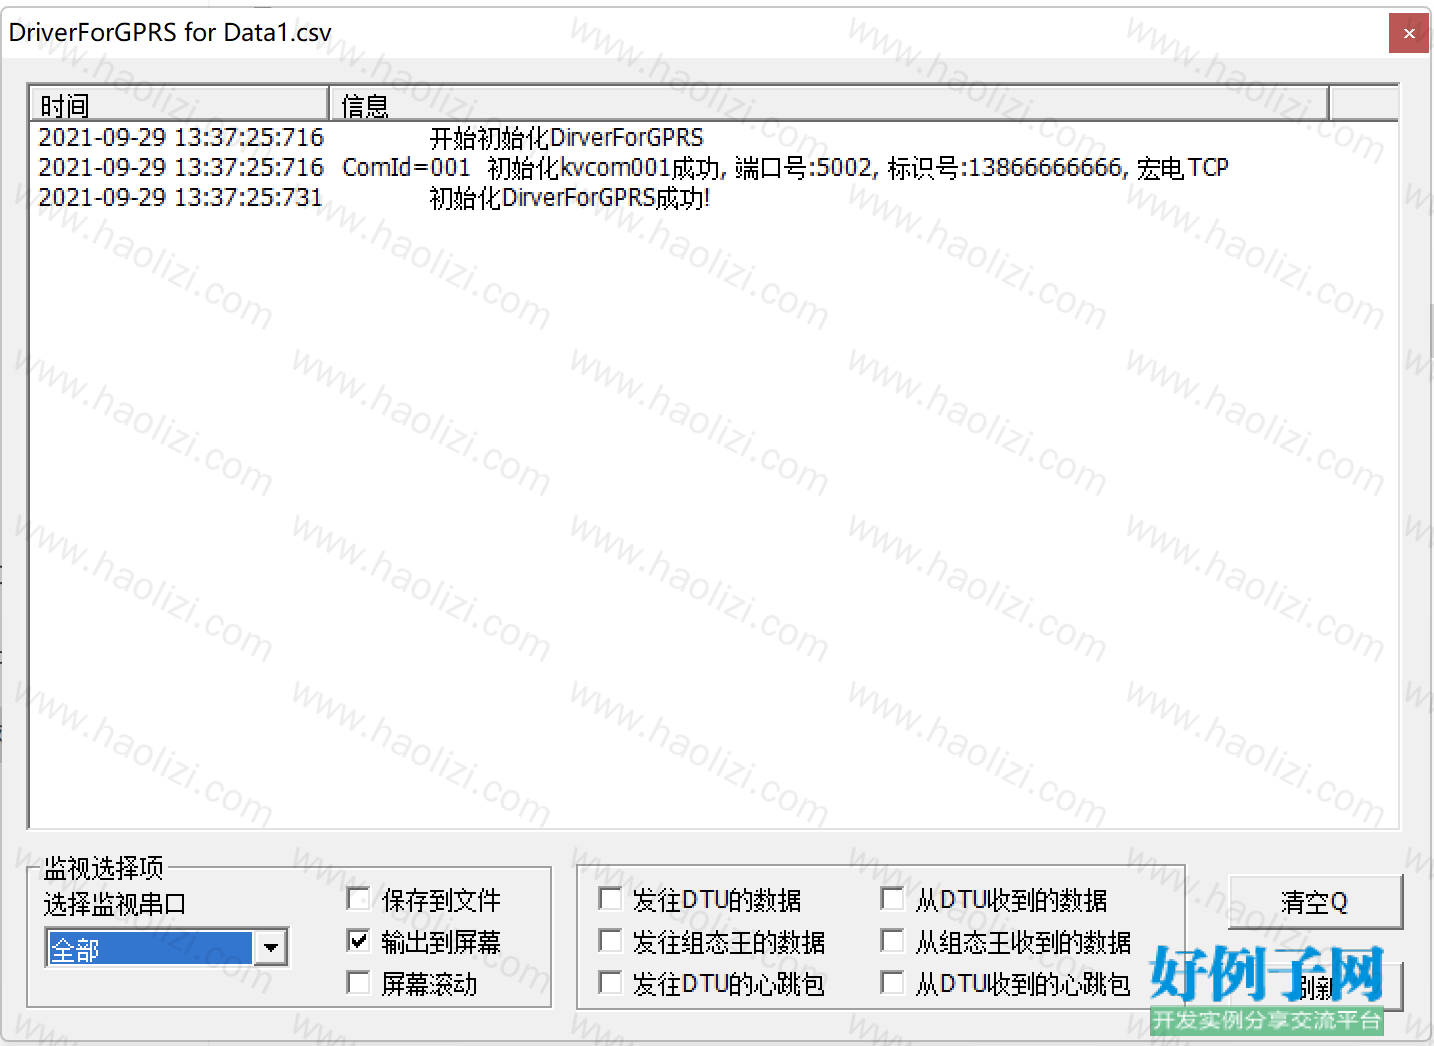The height and width of the screenshot is (1046, 1434).
Task: Select log row ComId=001 初始化kvcom001成功
Action: tap(714, 167)
